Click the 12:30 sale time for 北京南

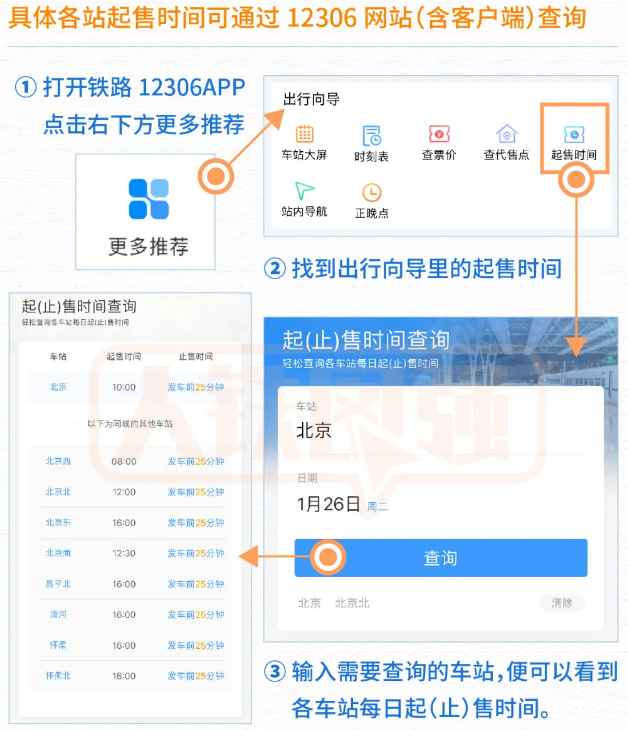pos(124,553)
